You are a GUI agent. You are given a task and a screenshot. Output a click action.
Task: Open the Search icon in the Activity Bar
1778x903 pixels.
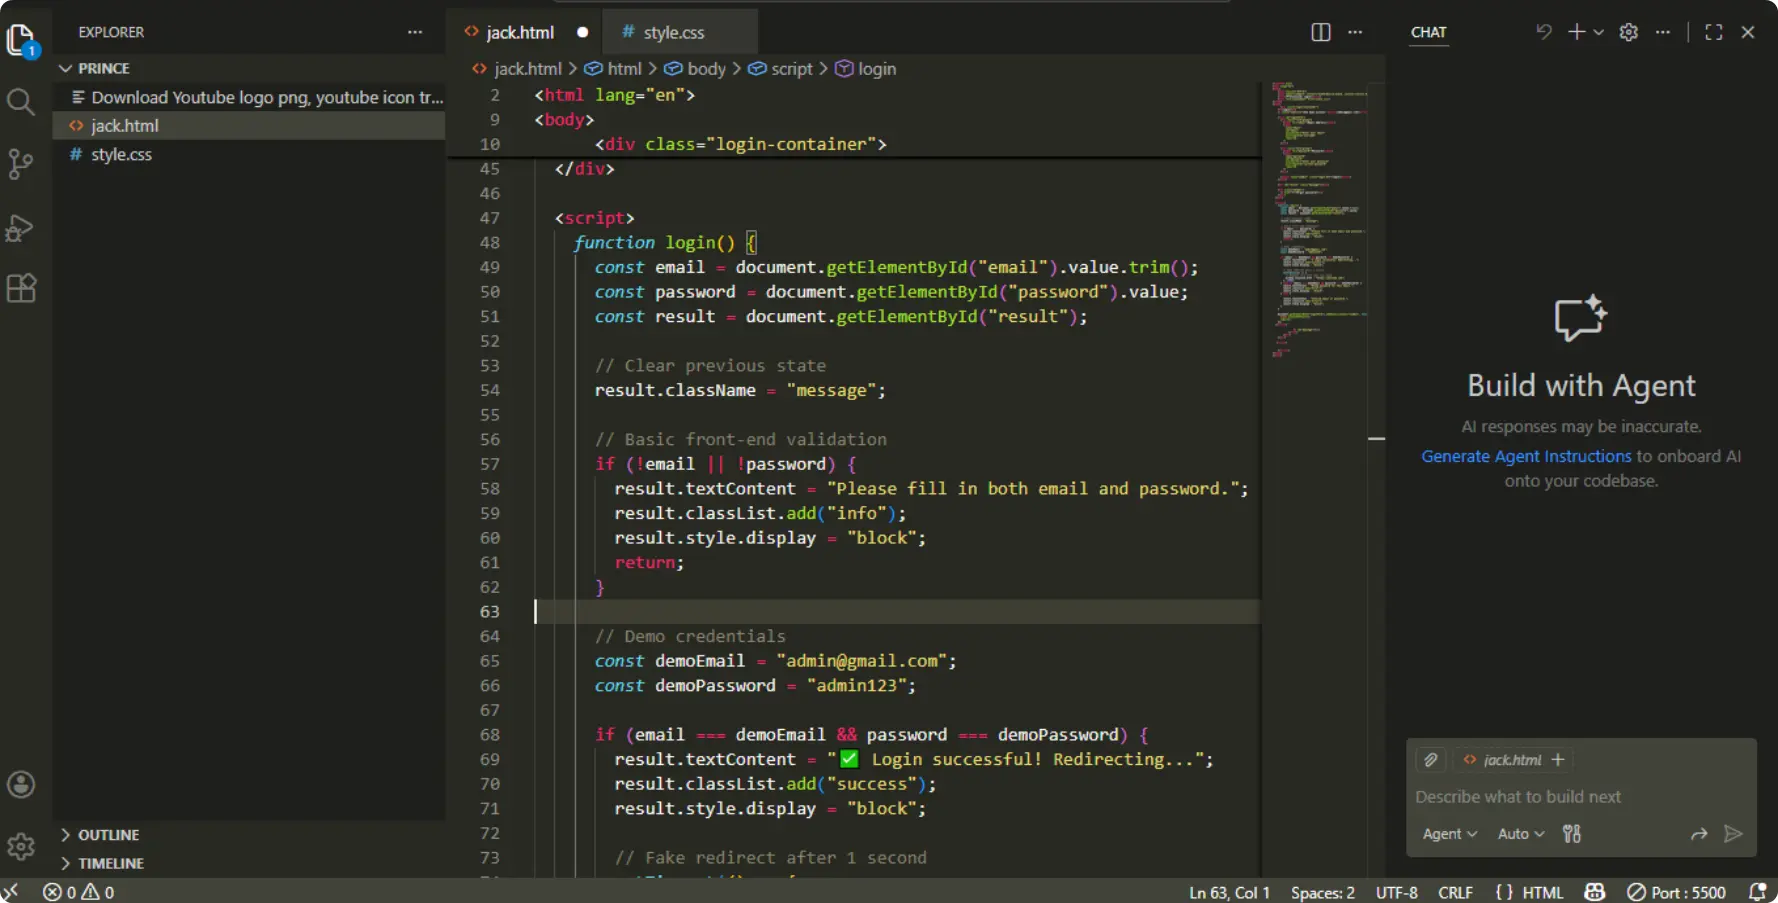[21, 101]
